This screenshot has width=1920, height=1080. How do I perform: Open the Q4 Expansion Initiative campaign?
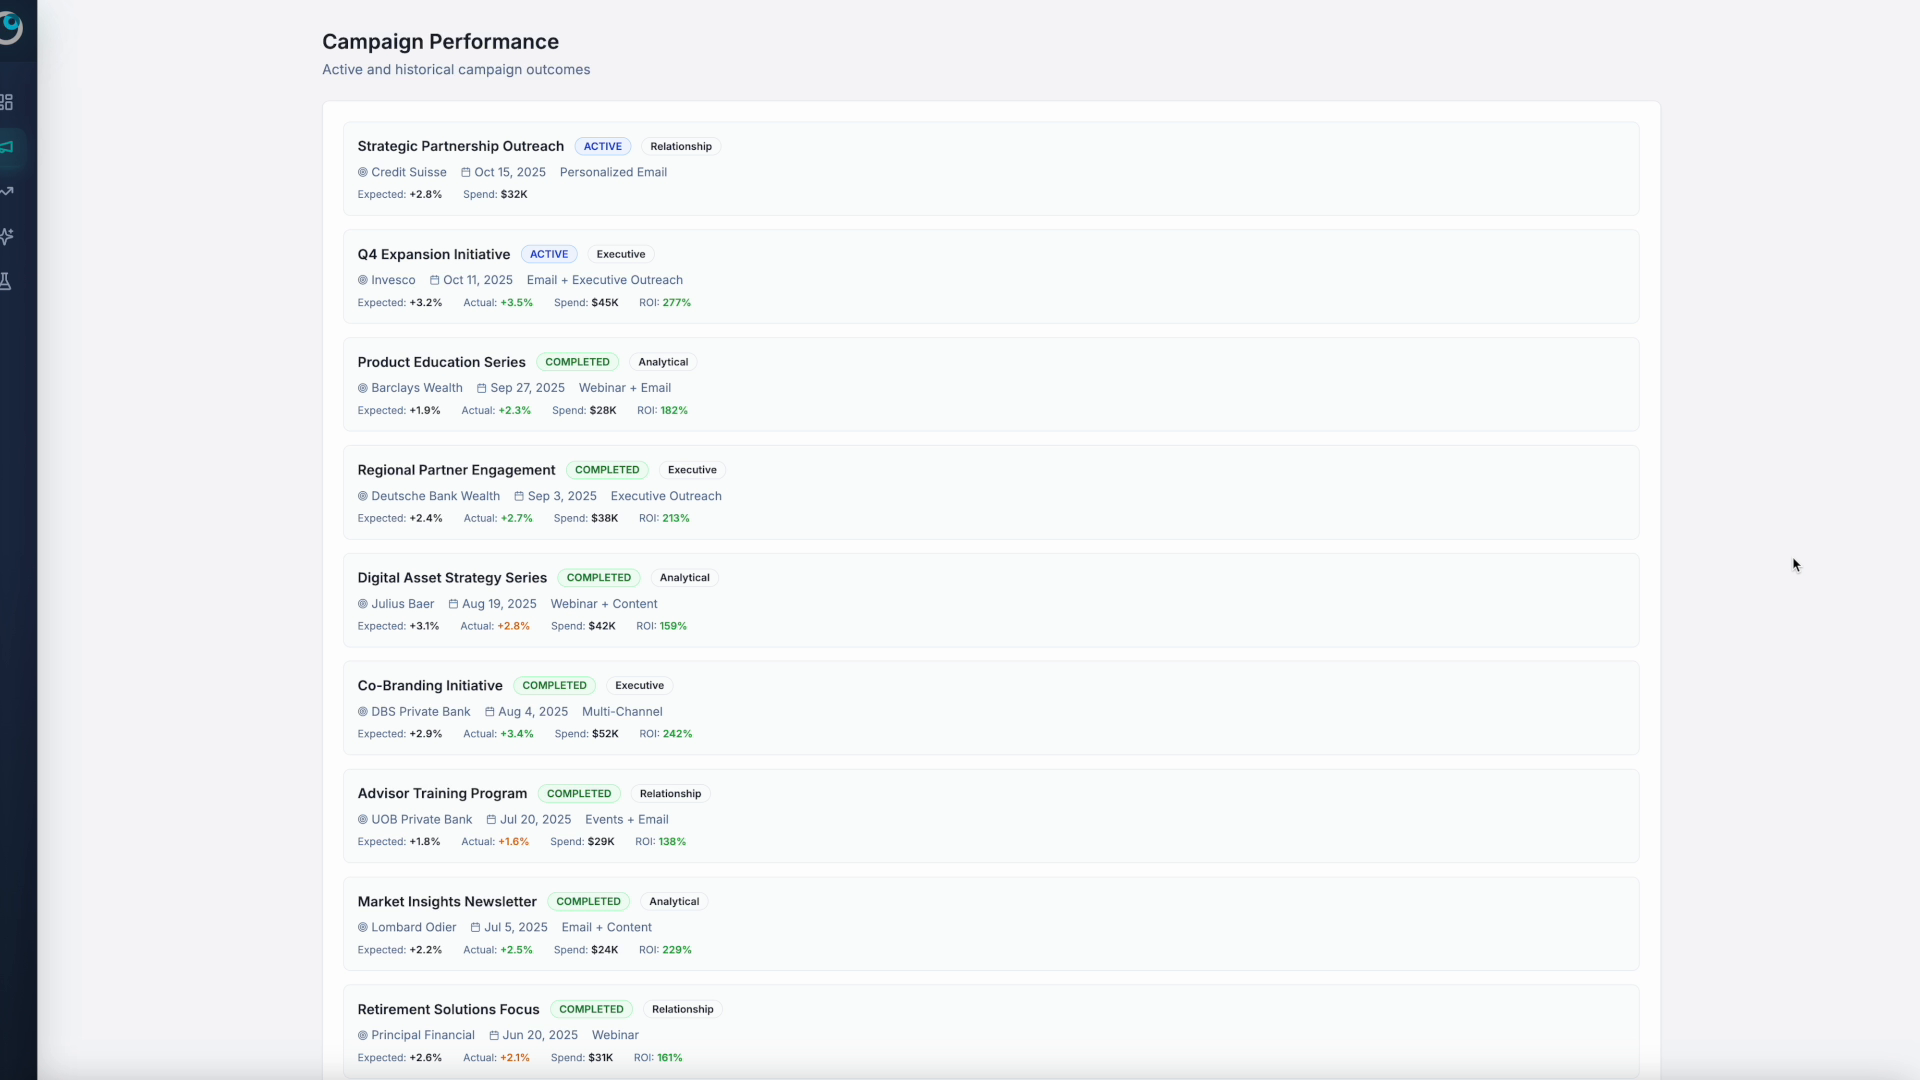[433, 254]
